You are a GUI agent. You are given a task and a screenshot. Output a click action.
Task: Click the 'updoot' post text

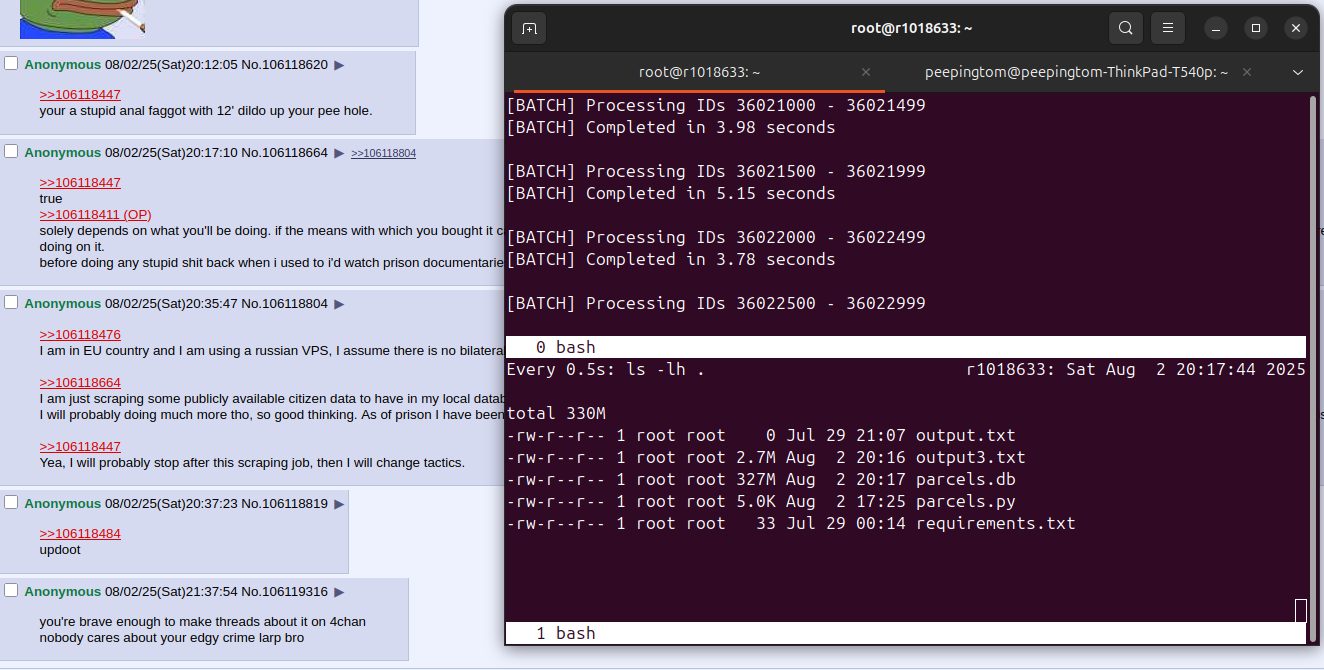[60, 550]
